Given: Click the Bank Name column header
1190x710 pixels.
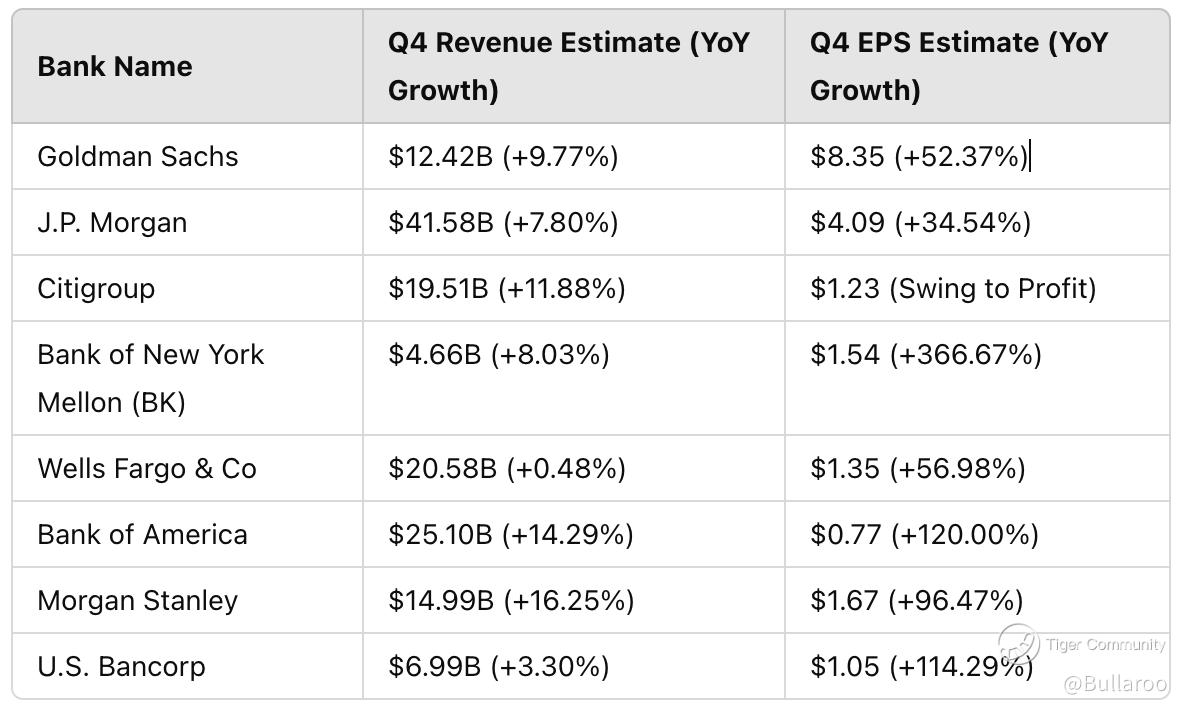Looking at the screenshot, I should tap(115, 67).
